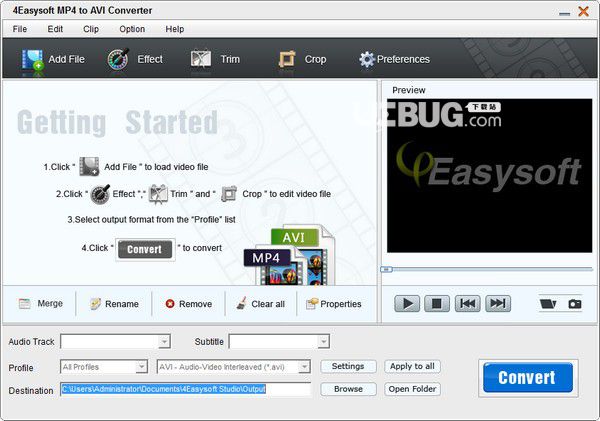Play the preview video
Viewport: 600px width, 421px height.
tap(407, 304)
